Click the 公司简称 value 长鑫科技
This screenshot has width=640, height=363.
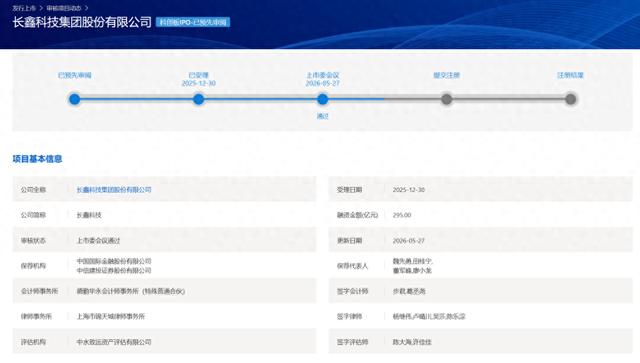[x=89, y=215]
